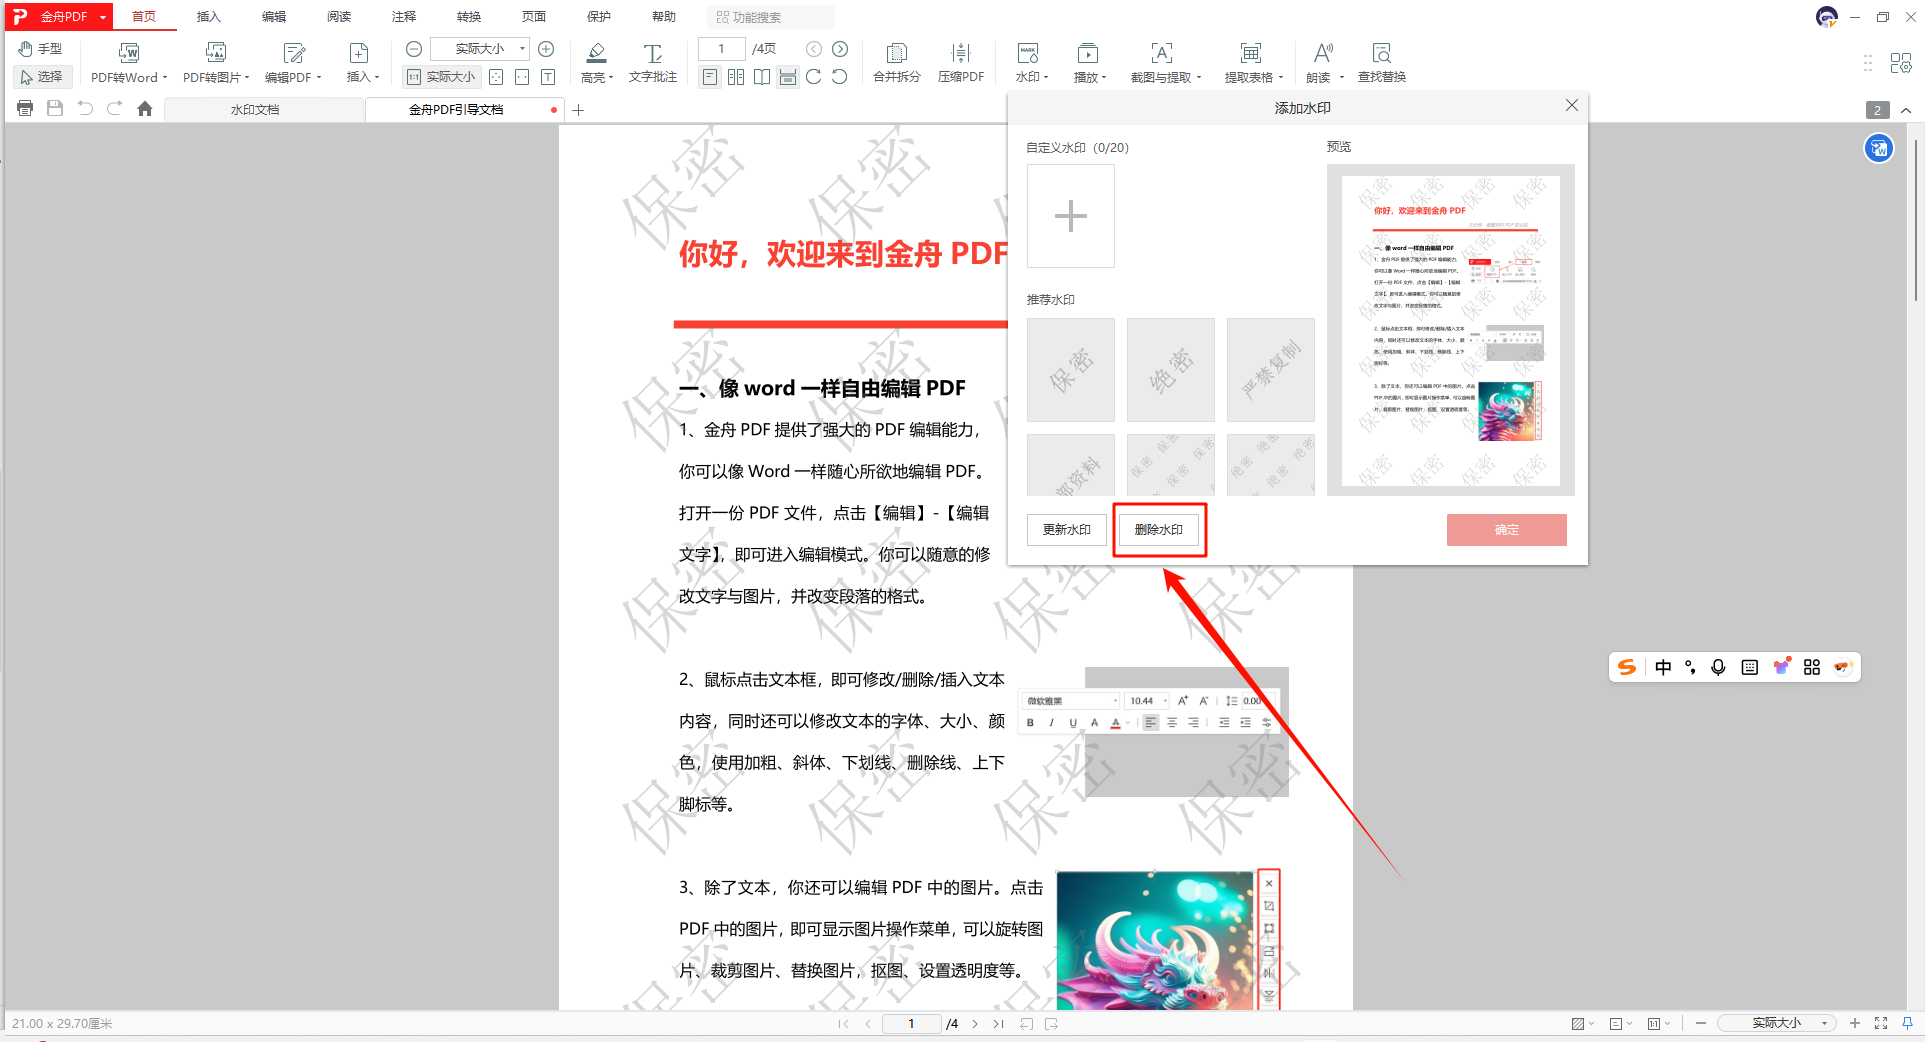Go to next page using toolbar arrow
This screenshot has width=1925, height=1042.
[840, 48]
